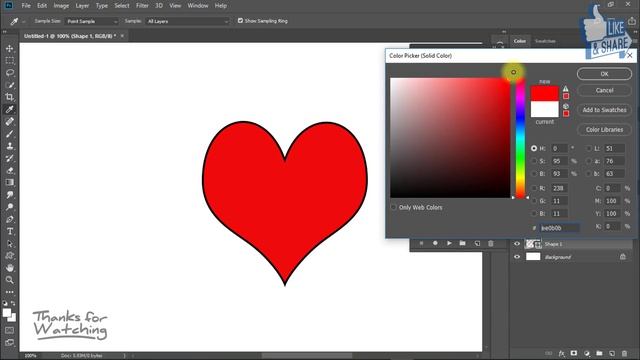Select the Eyedropper tool in toolbar
The height and width of the screenshot is (360, 640).
coord(9,109)
